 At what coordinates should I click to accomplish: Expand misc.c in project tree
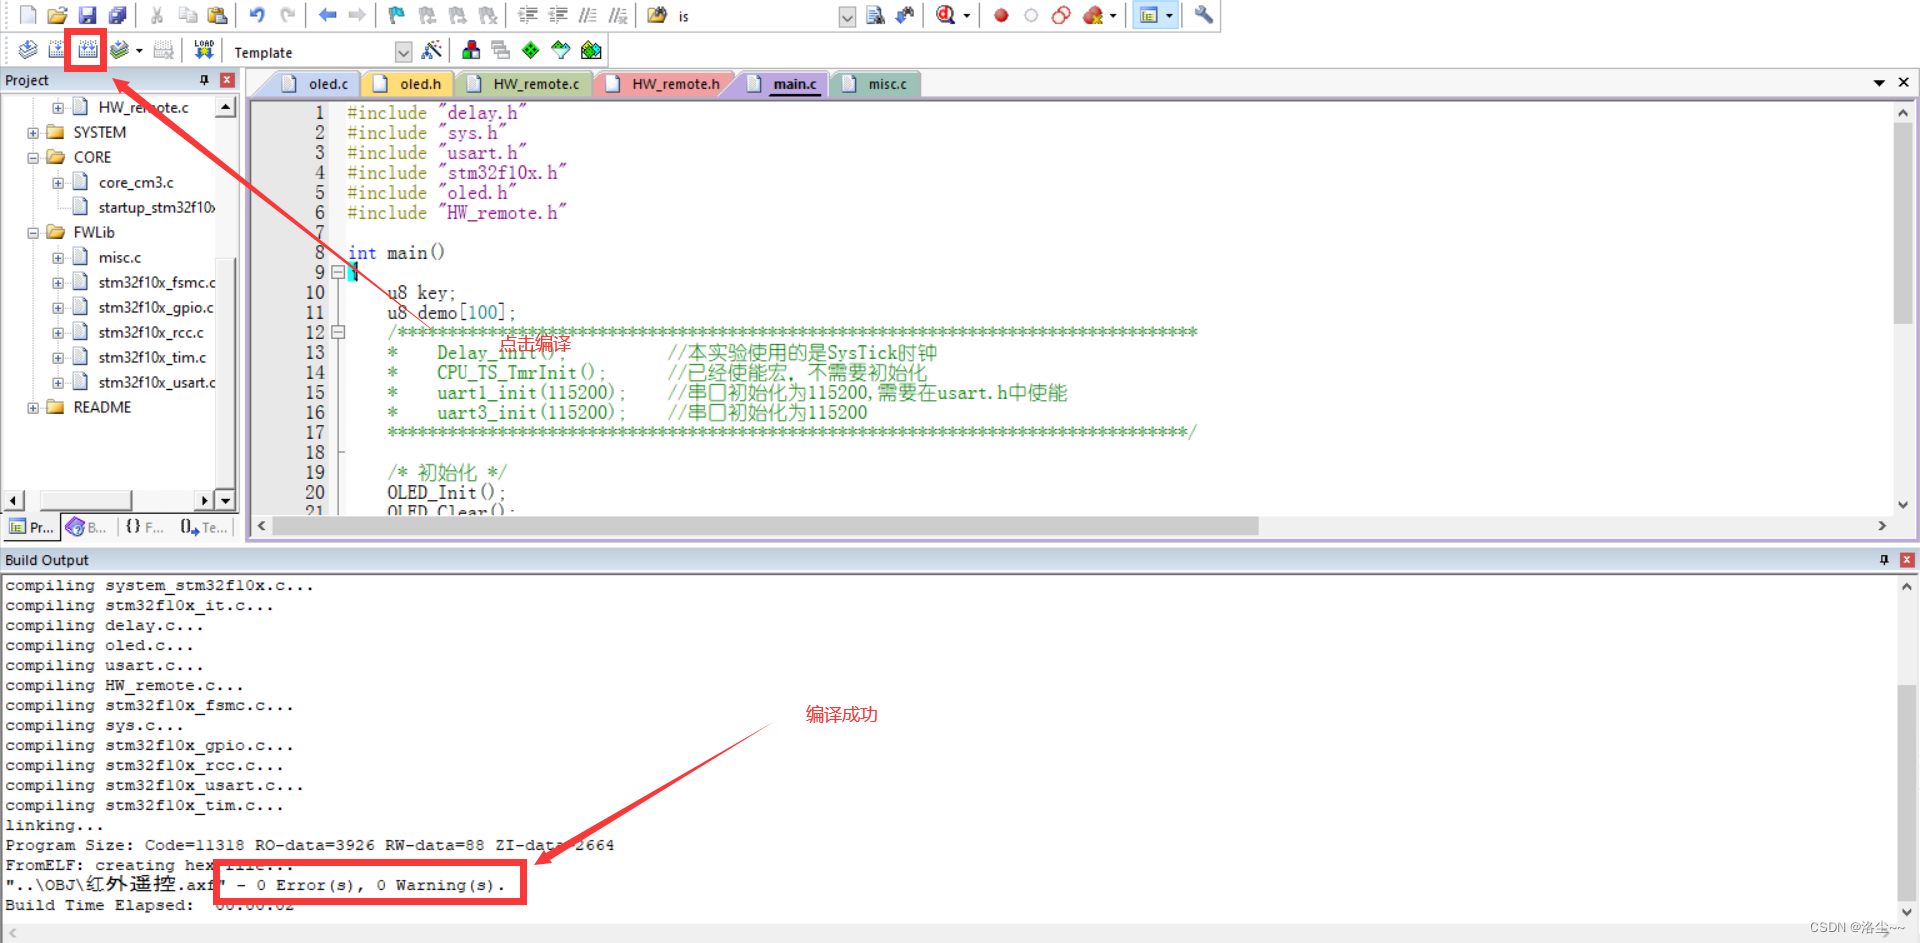pos(58,257)
